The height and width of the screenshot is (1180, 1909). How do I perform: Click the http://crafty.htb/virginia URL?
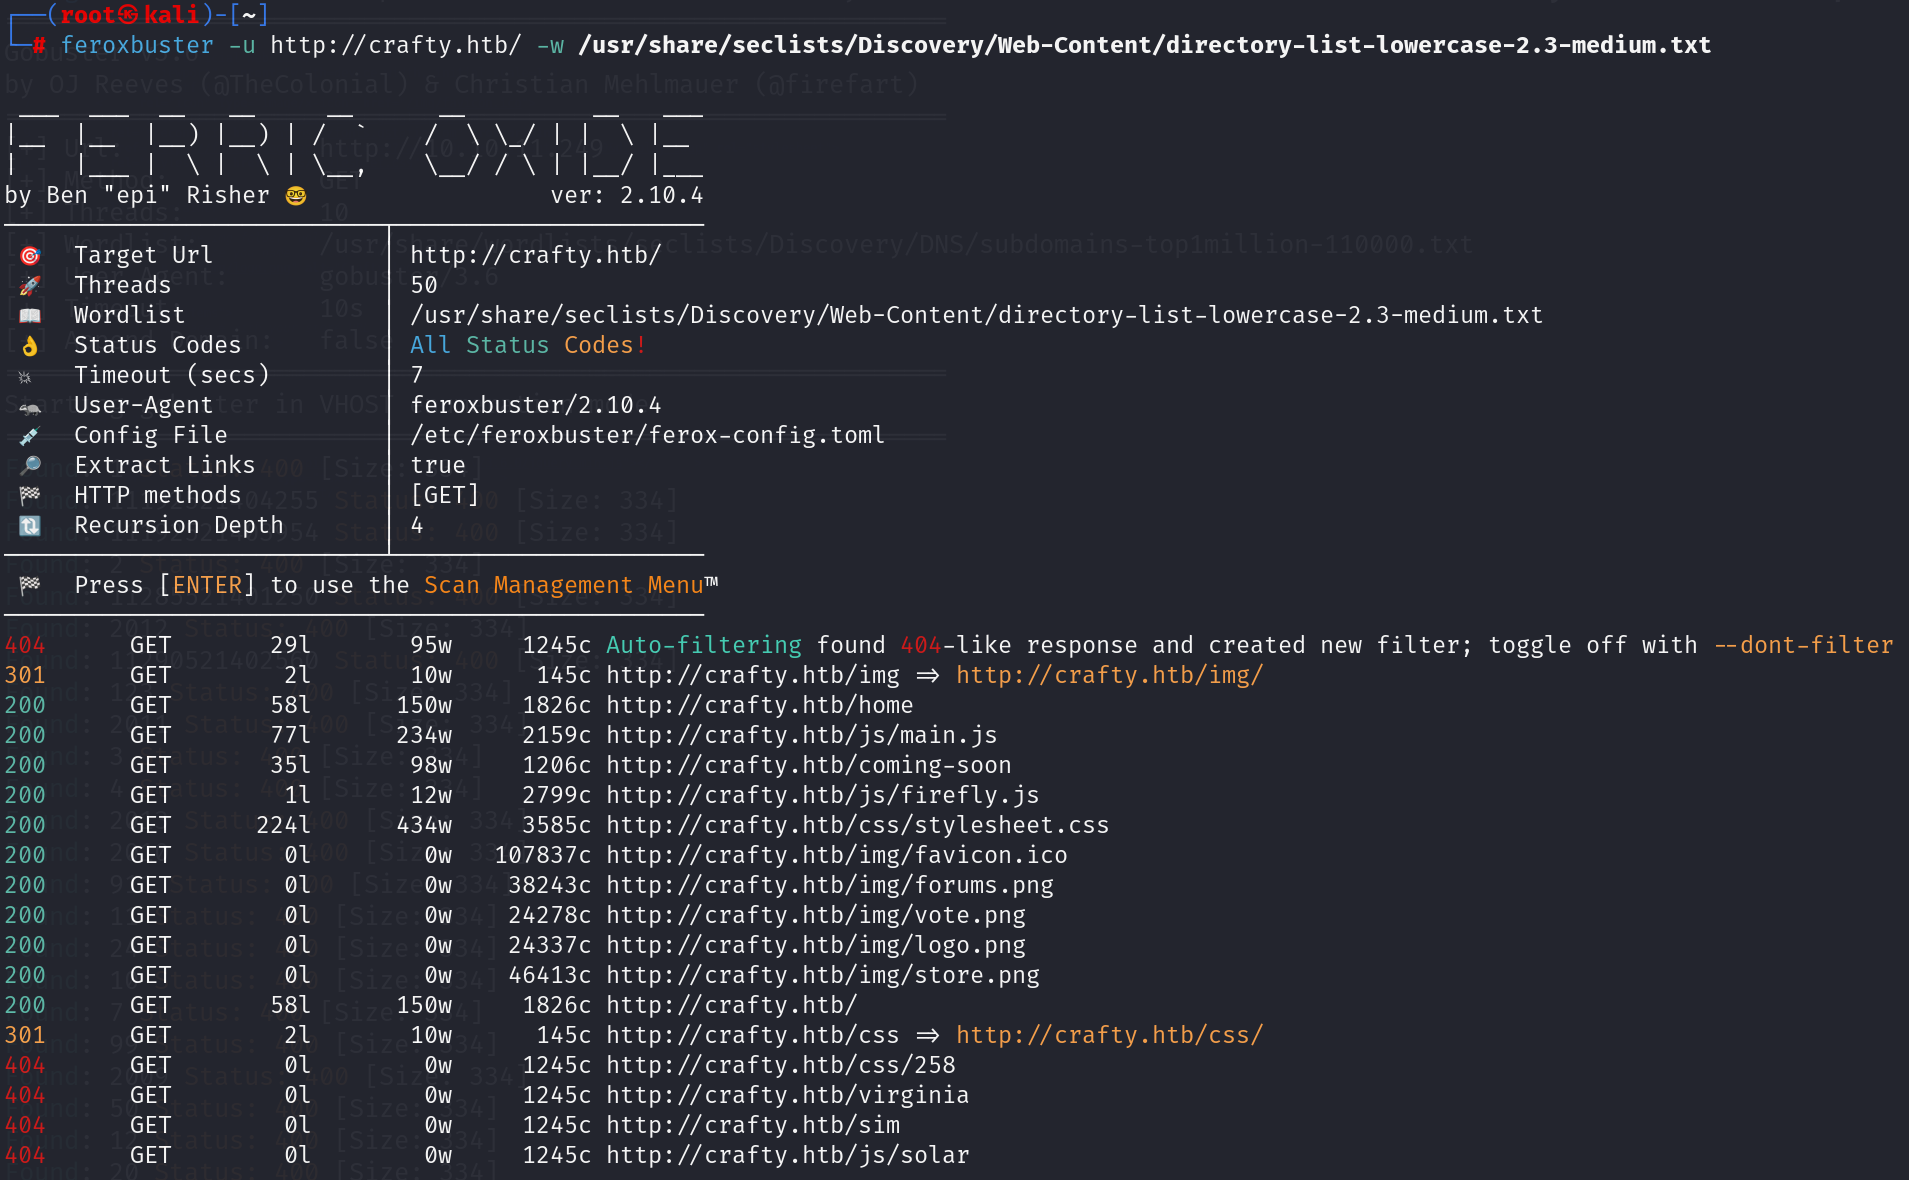[x=788, y=1095]
